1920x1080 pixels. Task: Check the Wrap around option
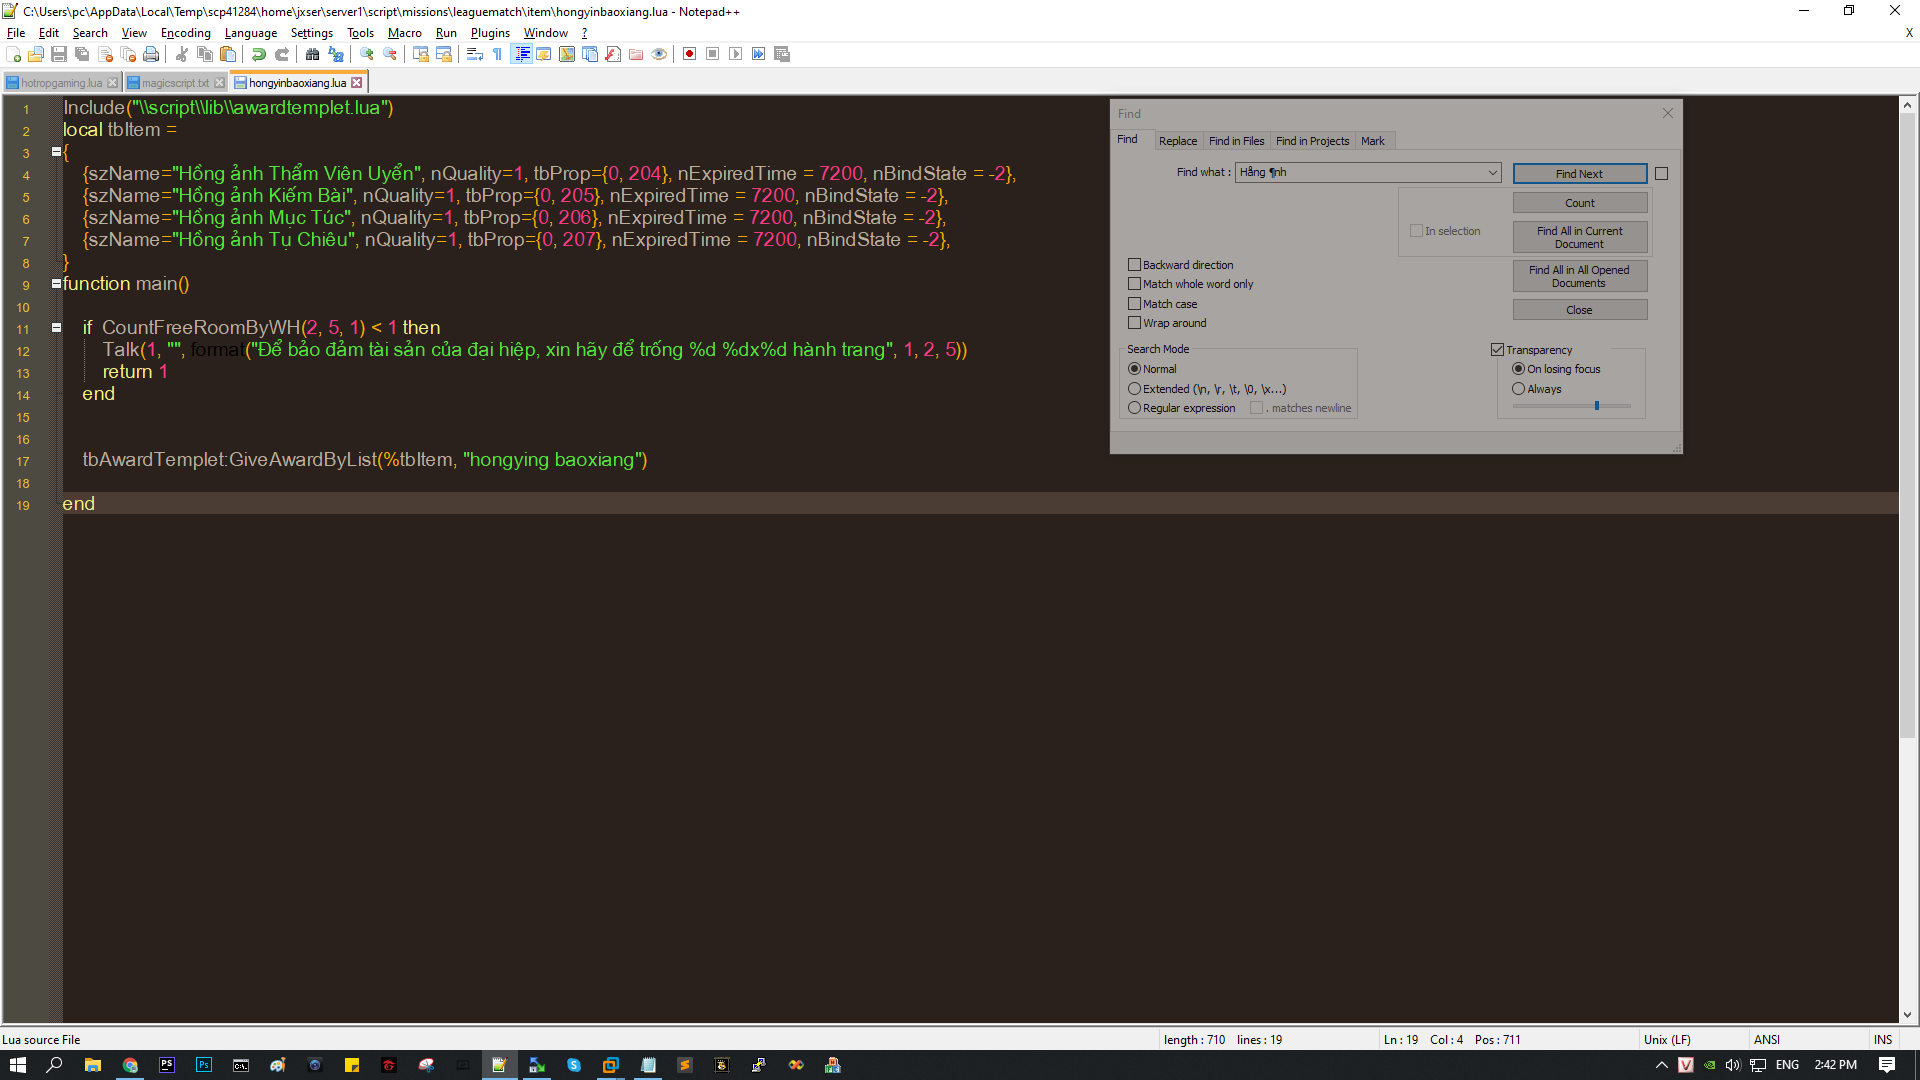1135,322
